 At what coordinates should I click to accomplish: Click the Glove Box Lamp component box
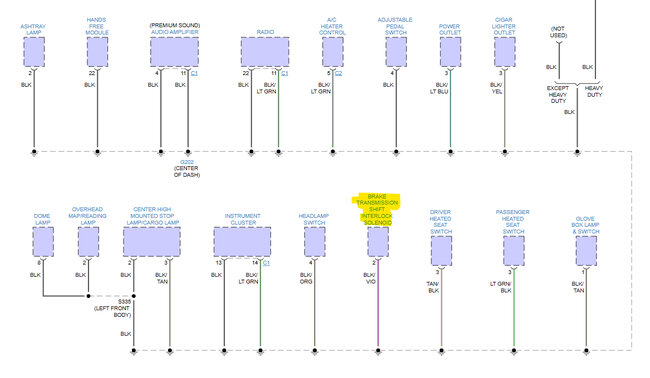586,251
